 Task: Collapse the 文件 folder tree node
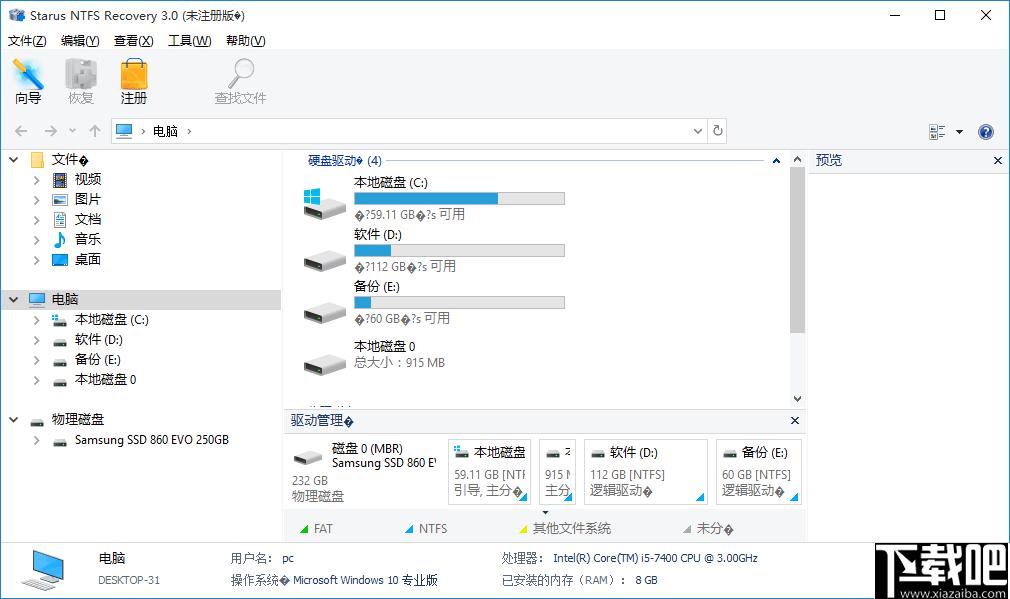14,159
